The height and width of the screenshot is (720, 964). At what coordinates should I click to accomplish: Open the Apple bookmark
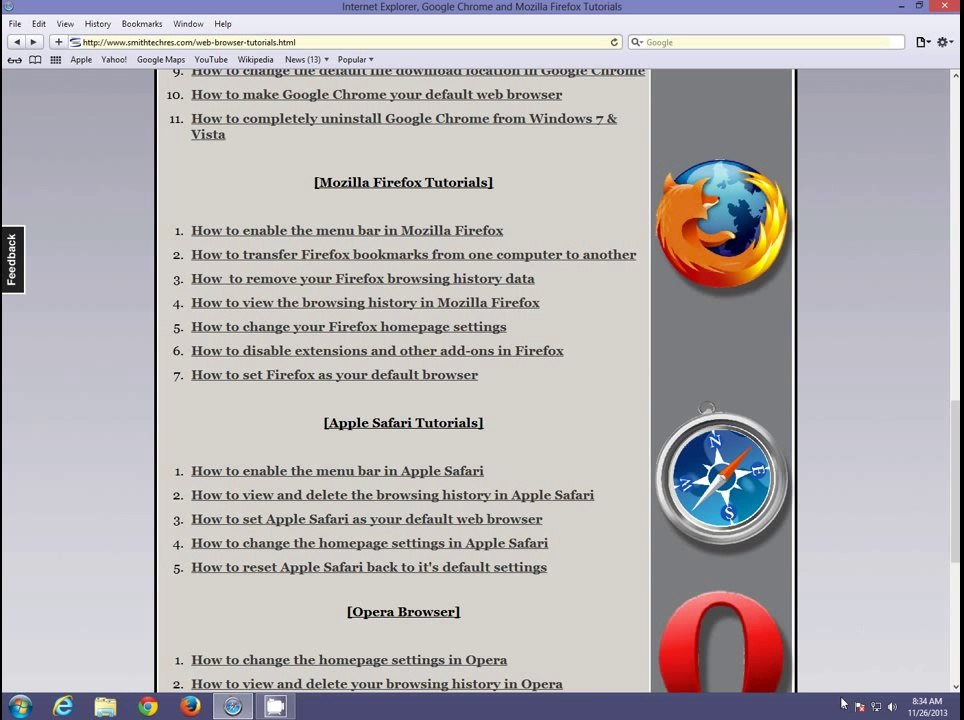tap(81, 60)
